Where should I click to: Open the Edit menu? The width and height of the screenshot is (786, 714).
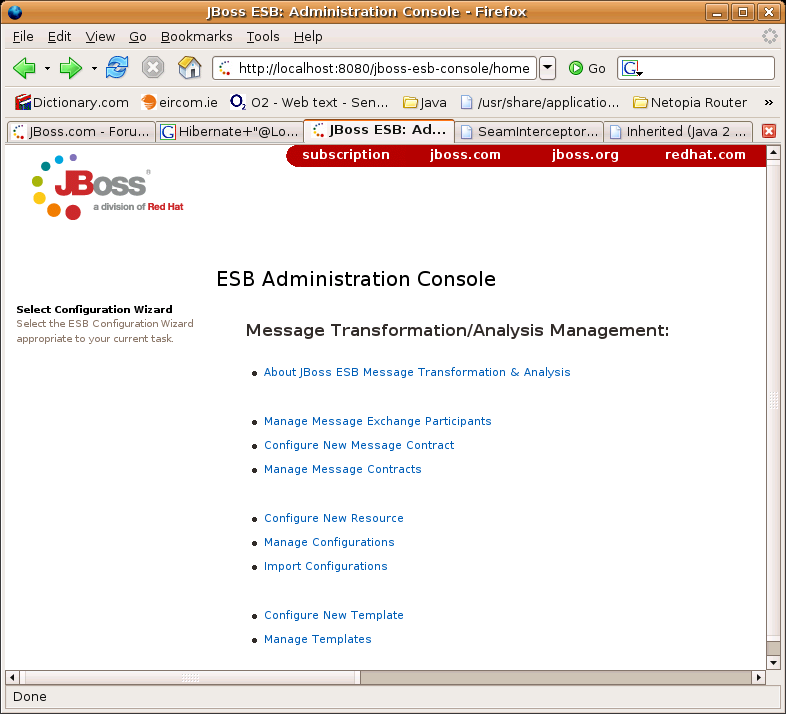[x=59, y=37]
